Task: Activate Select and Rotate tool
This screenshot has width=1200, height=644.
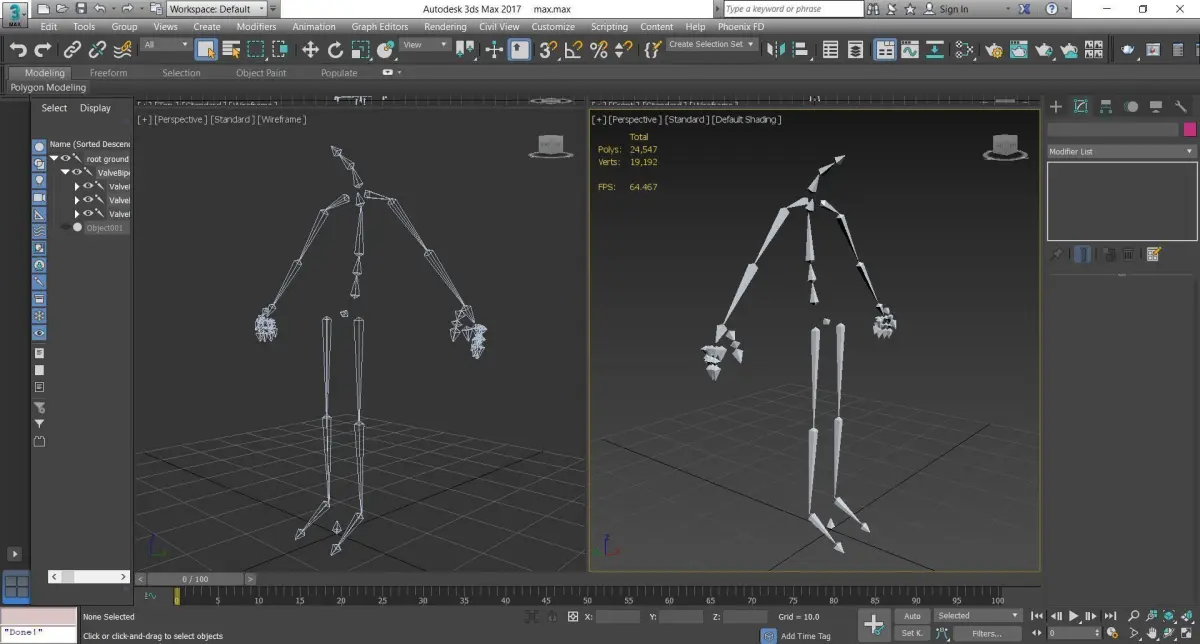Action: pyautogui.click(x=335, y=49)
